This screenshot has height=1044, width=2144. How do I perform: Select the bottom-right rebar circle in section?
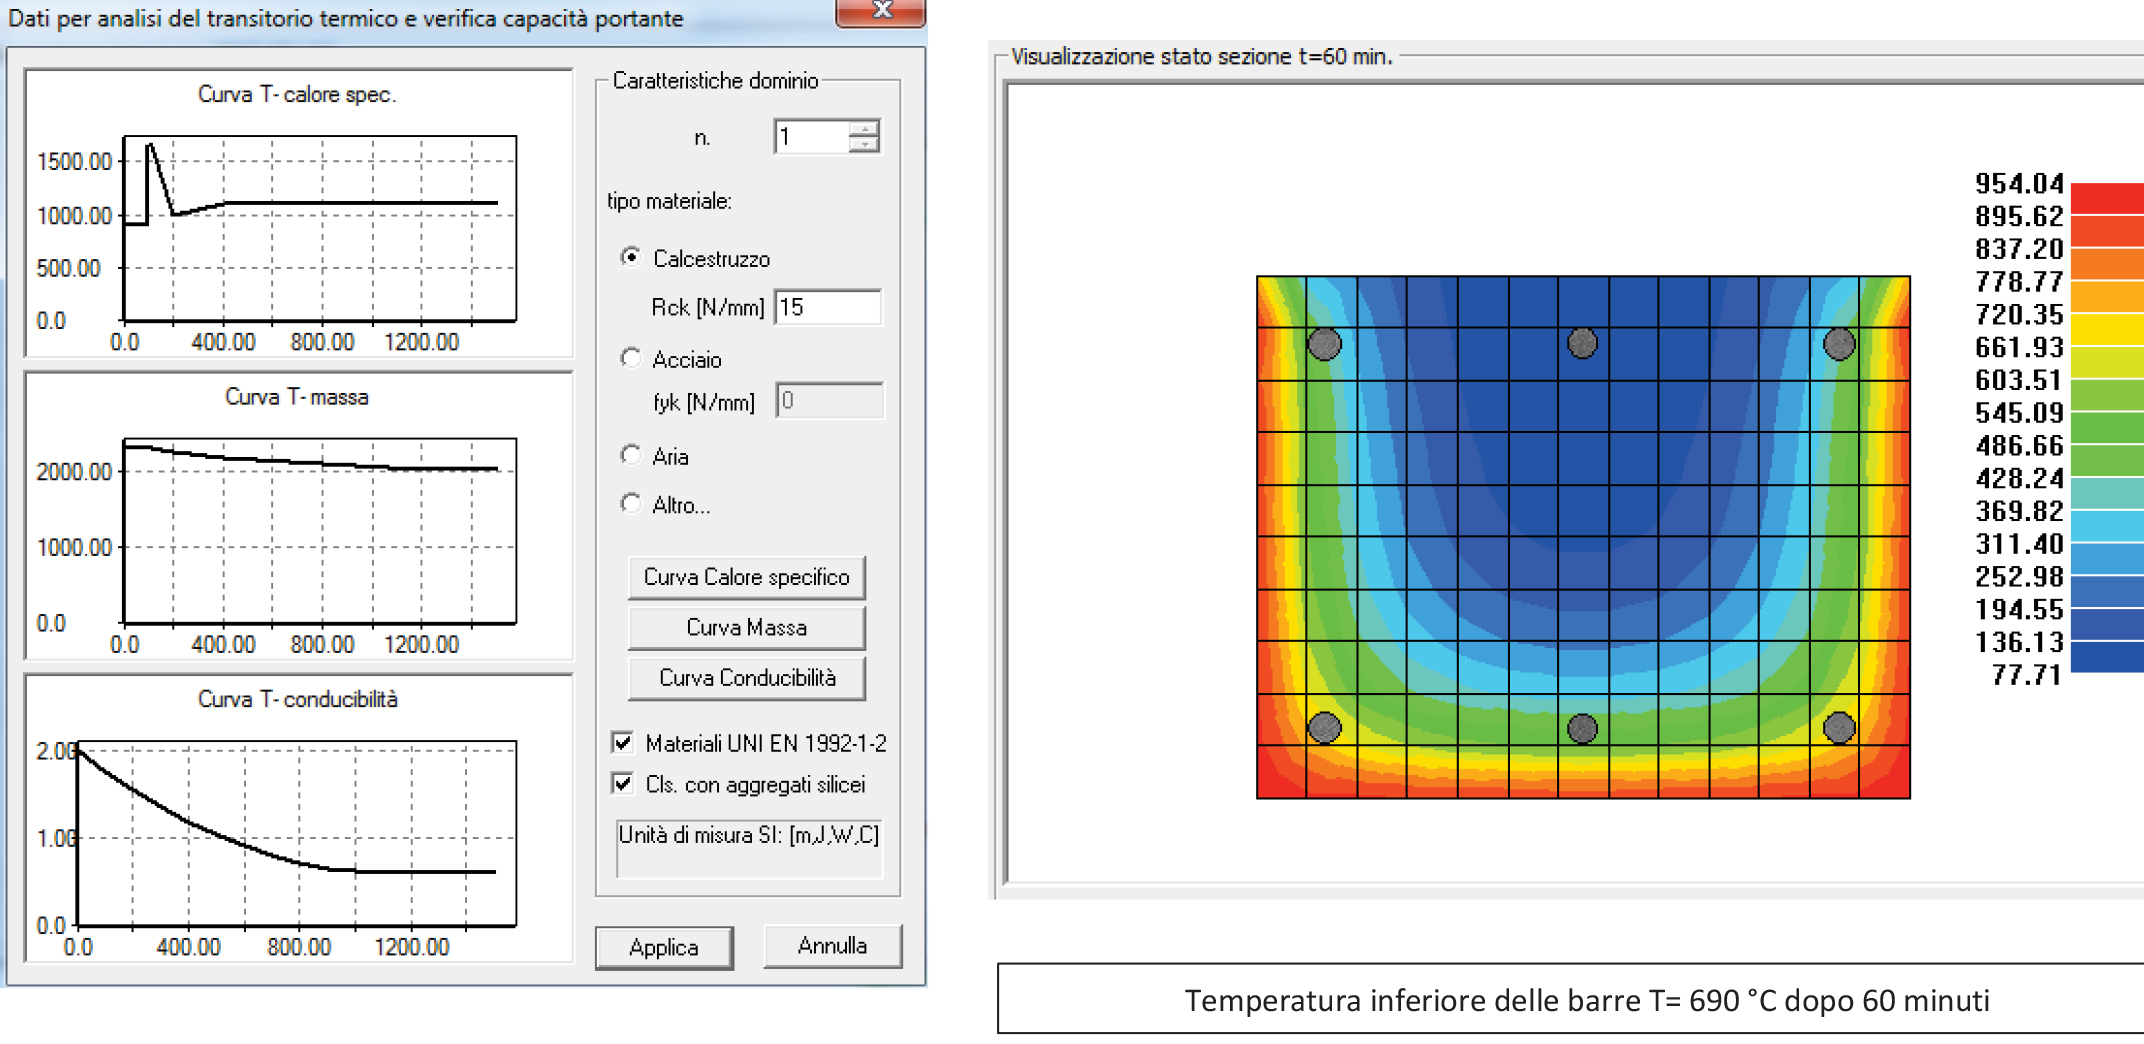(1839, 727)
